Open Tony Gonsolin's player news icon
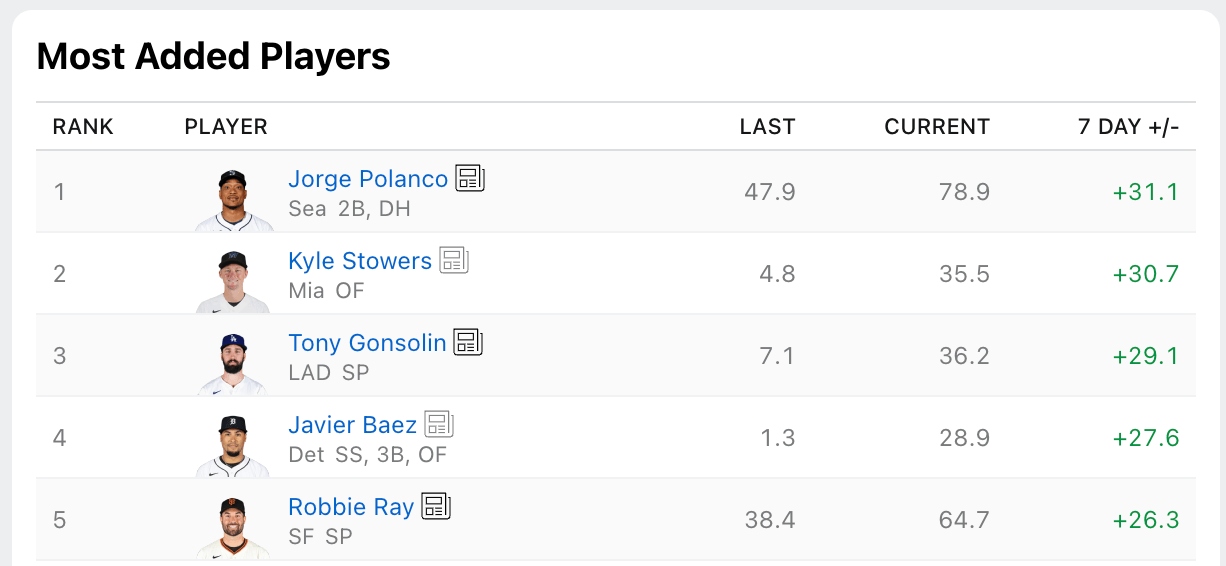Screen dimensions: 1226x566 468,343
